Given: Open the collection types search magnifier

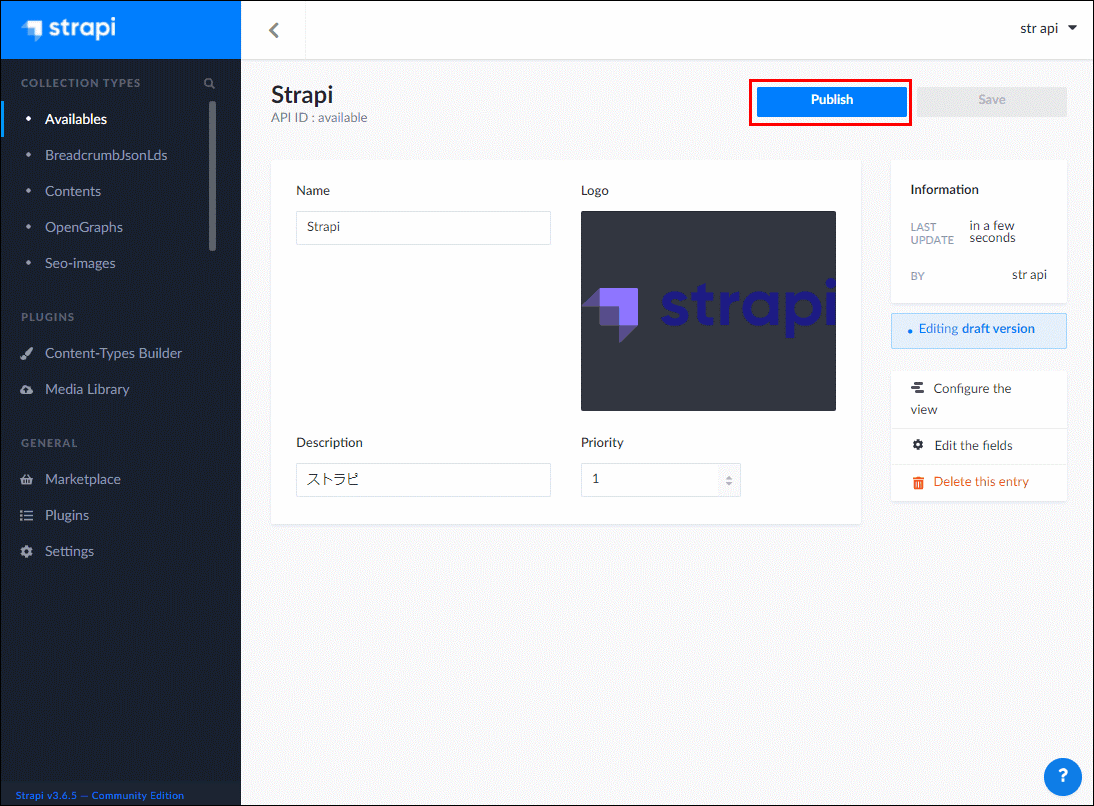Looking at the screenshot, I should pos(209,83).
